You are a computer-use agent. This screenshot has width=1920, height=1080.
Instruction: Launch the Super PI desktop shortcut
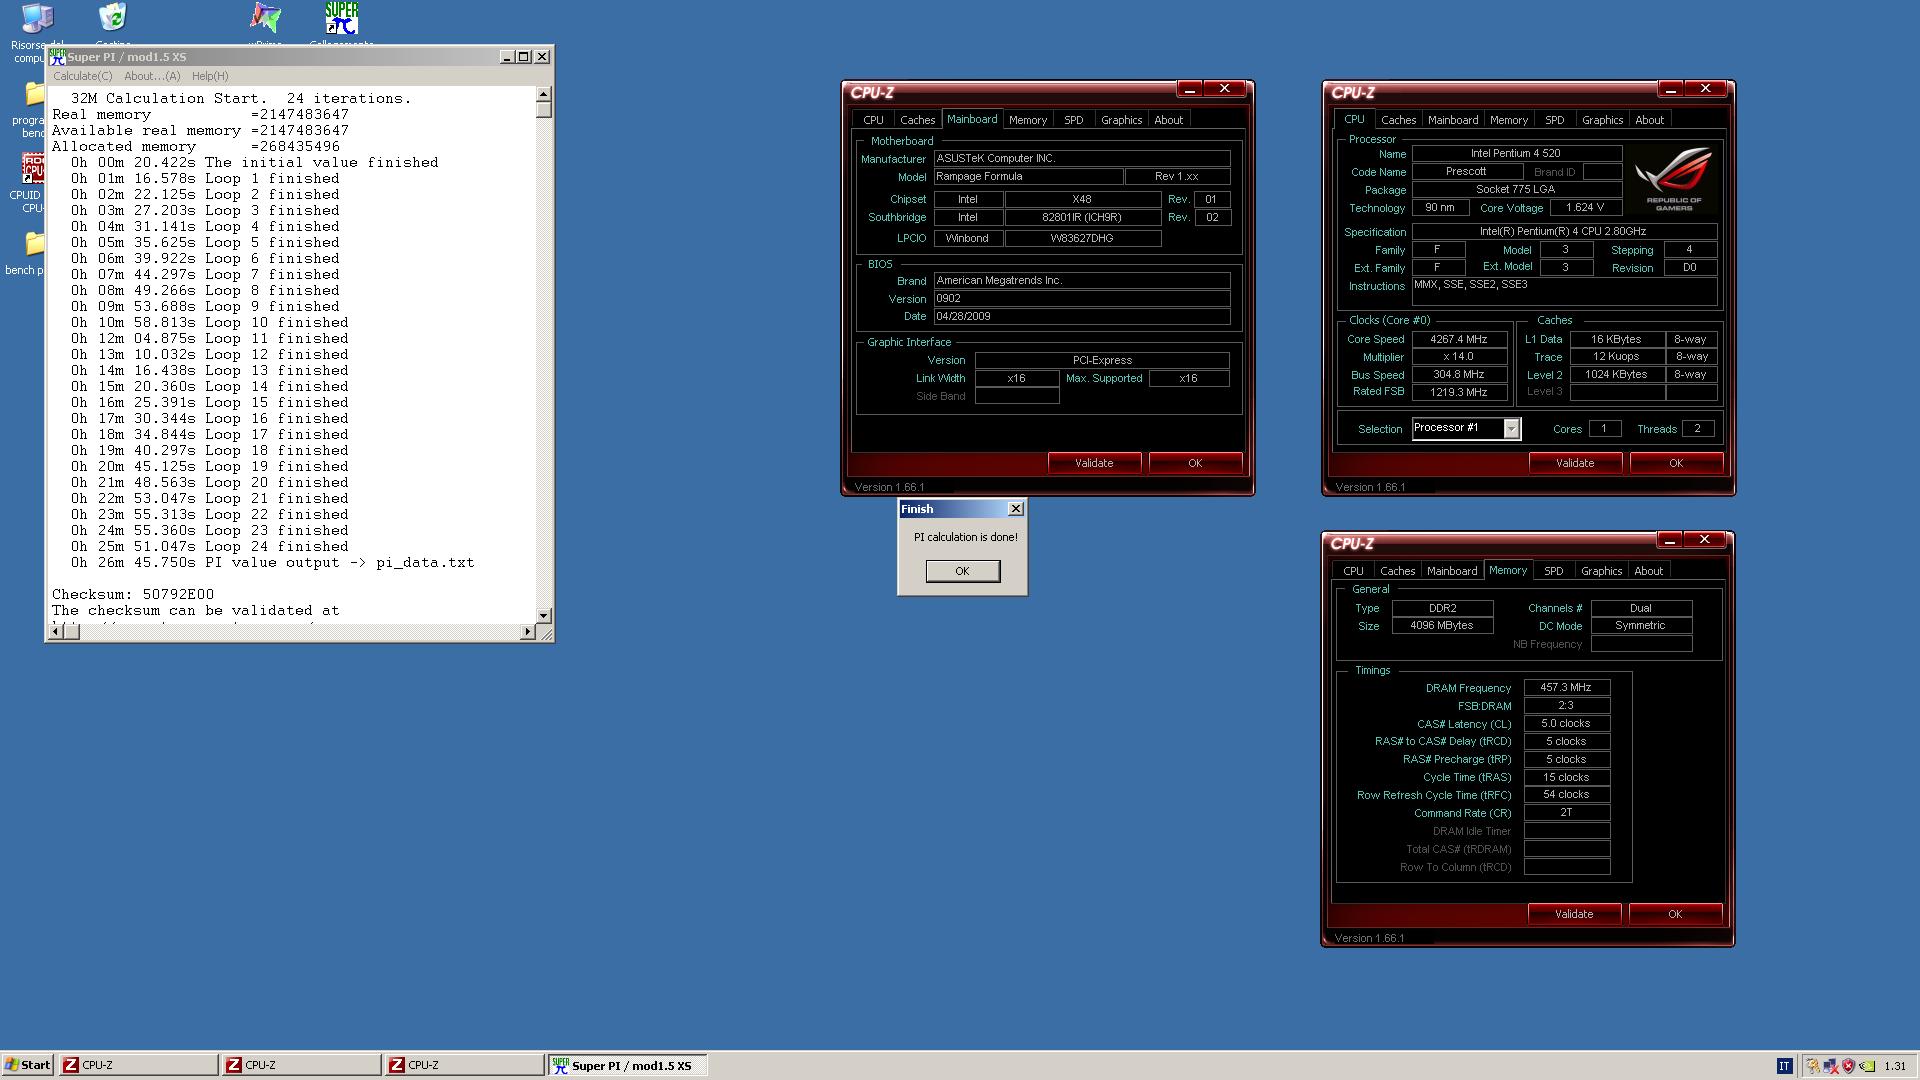click(342, 18)
